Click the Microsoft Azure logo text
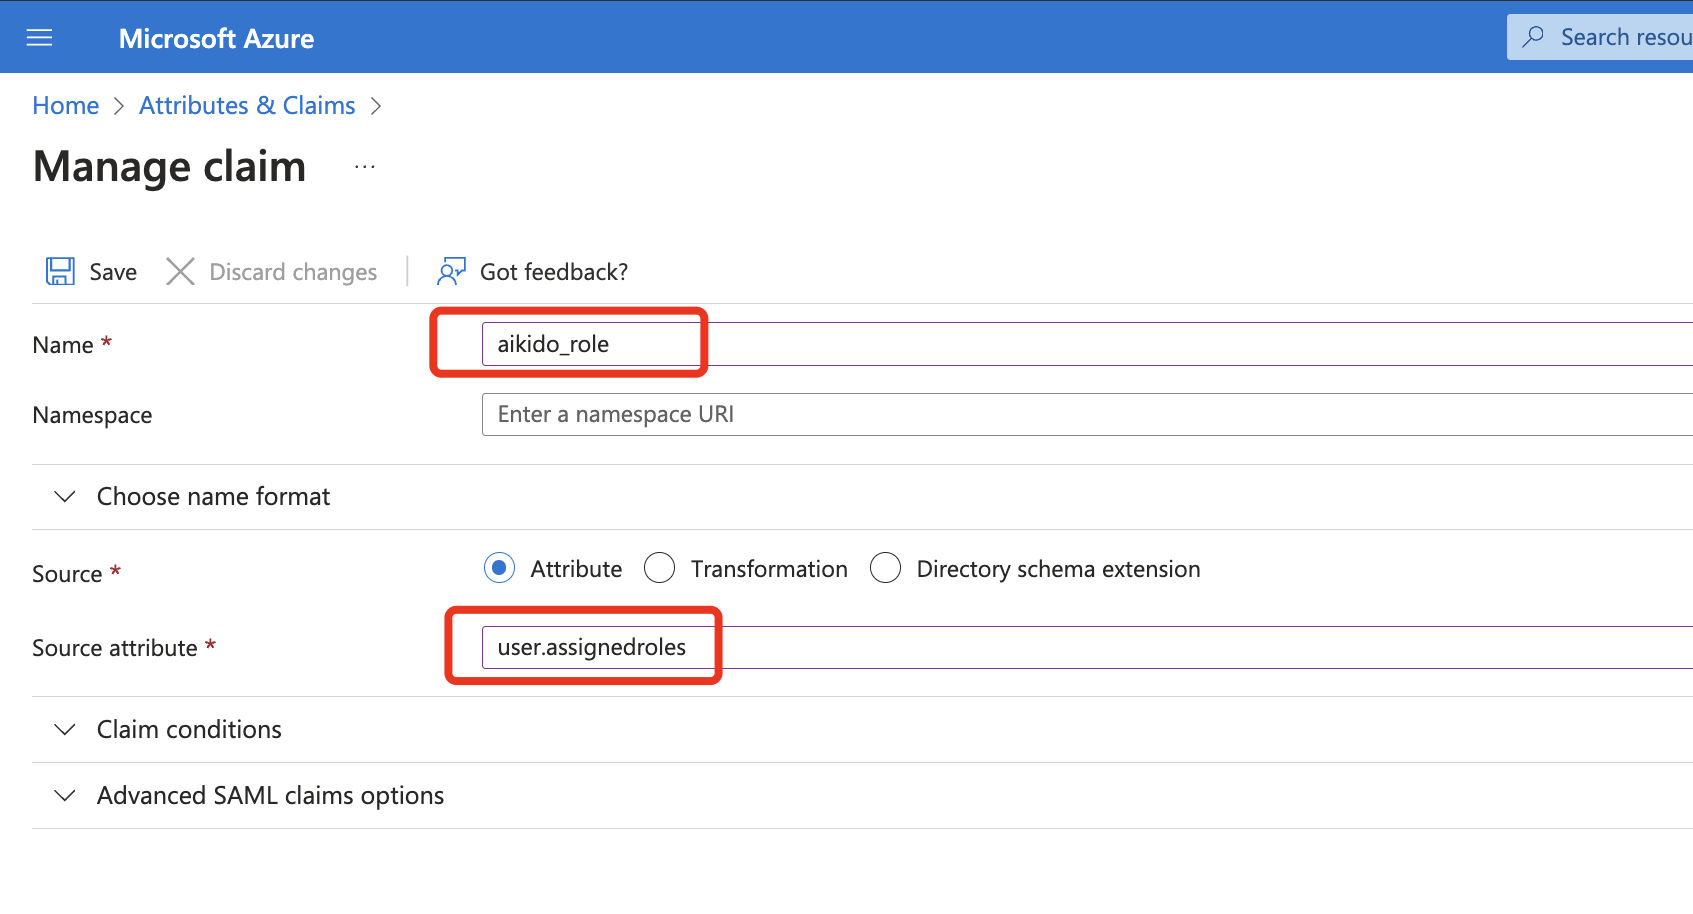Image resolution: width=1693 pixels, height=914 pixels. pos(216,38)
